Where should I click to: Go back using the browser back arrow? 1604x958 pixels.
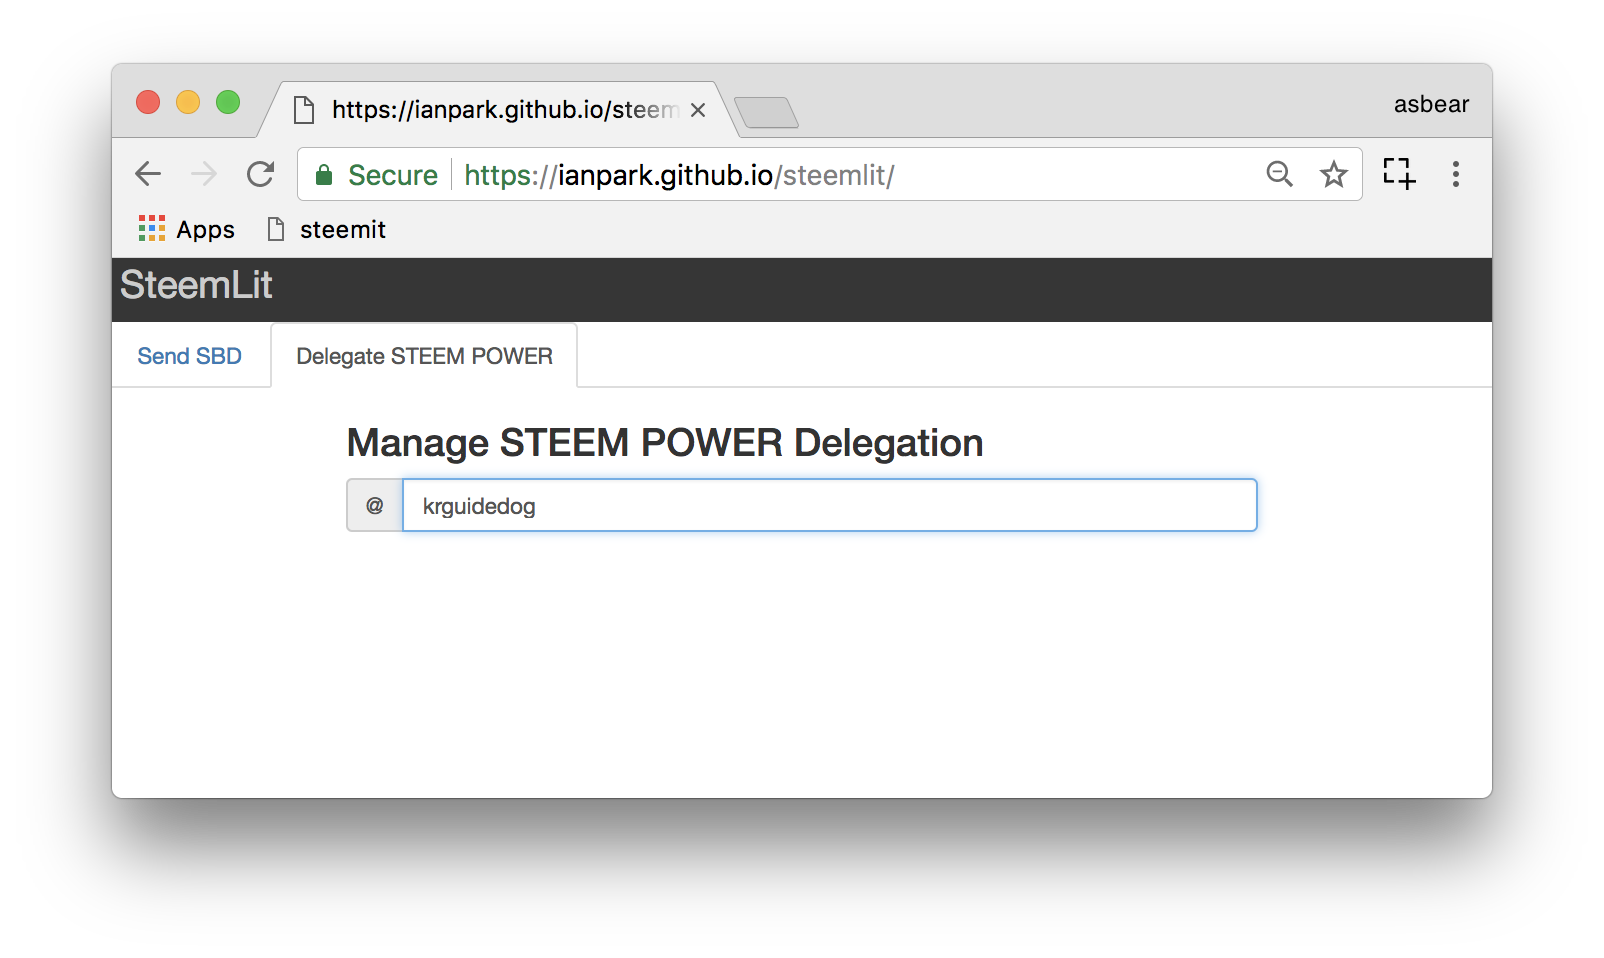point(148,174)
